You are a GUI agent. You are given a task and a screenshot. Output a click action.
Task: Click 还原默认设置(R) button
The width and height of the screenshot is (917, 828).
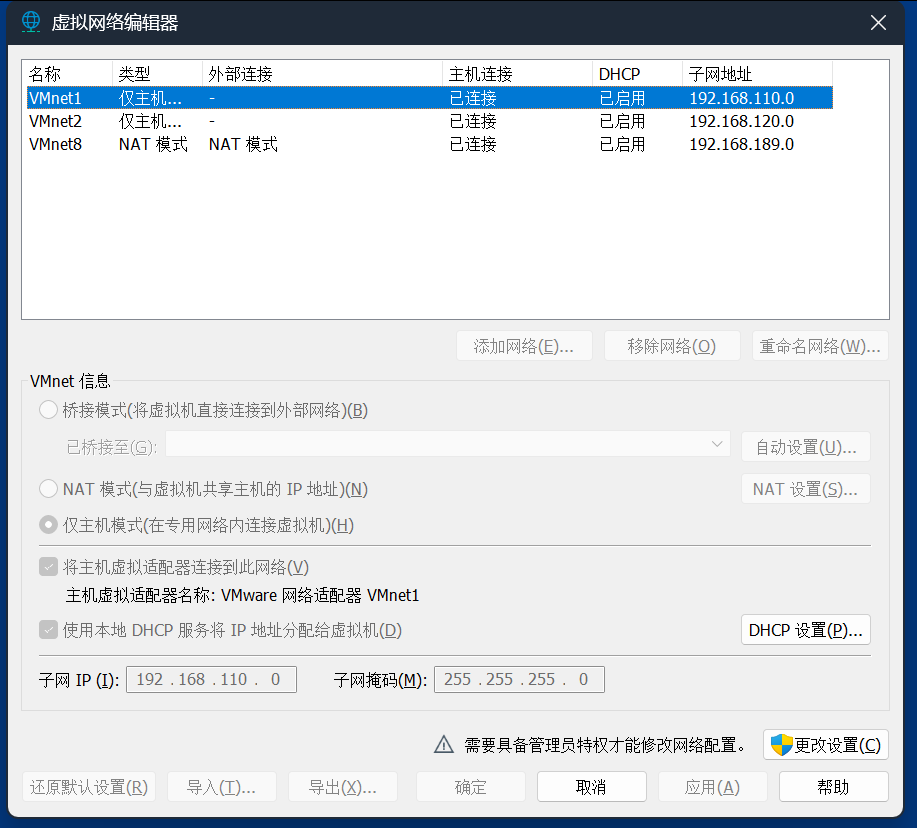(89, 787)
